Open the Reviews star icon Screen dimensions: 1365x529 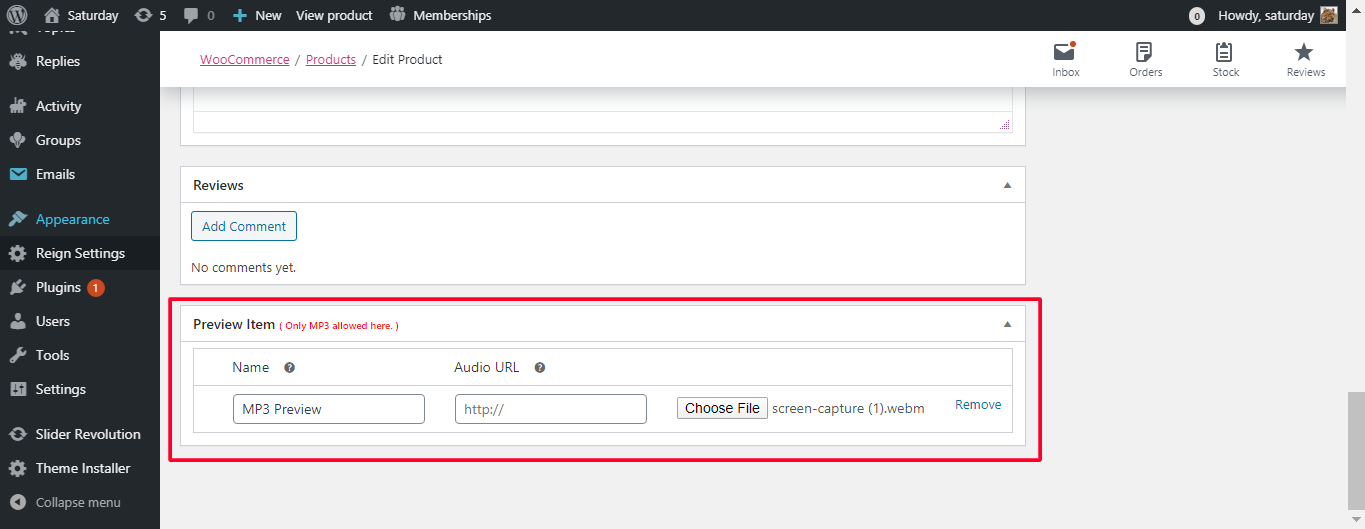1305,59
